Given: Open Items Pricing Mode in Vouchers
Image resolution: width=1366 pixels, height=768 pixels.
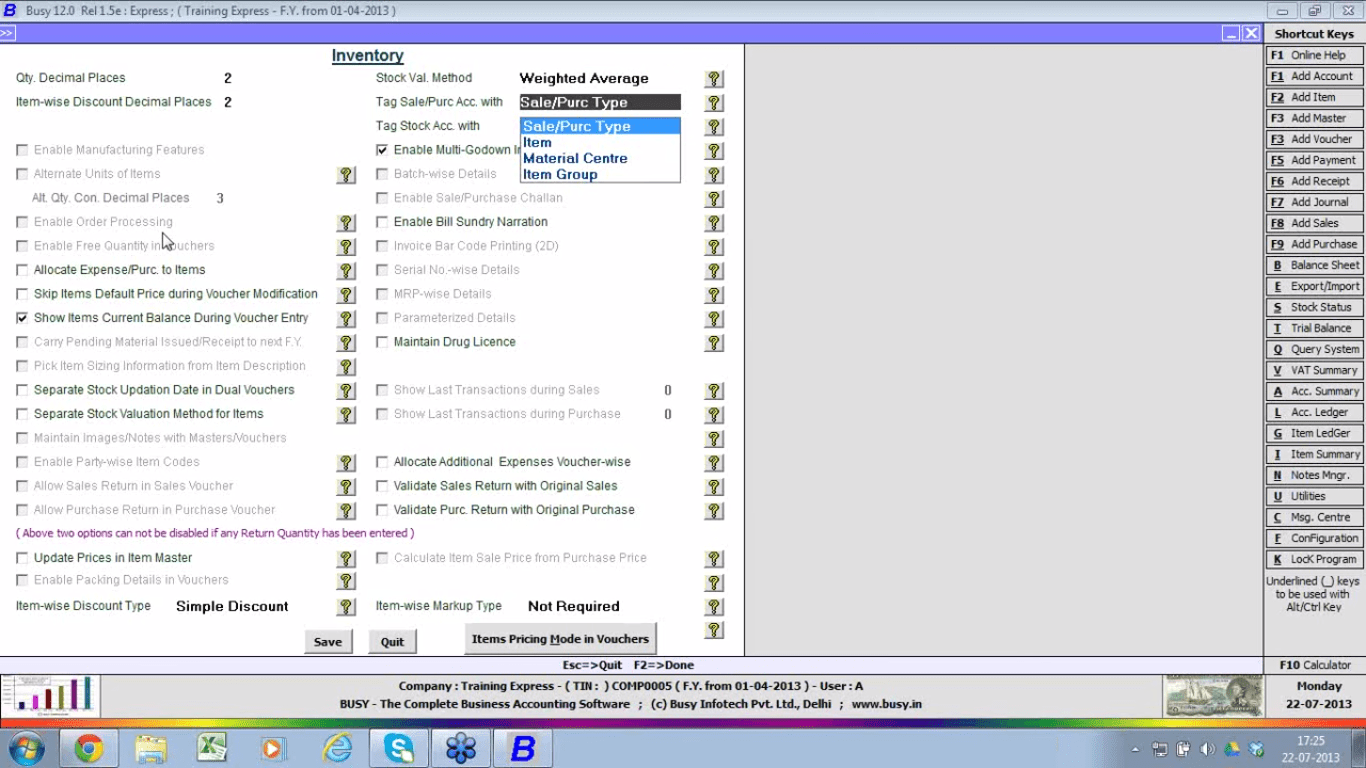Looking at the screenshot, I should [560, 639].
